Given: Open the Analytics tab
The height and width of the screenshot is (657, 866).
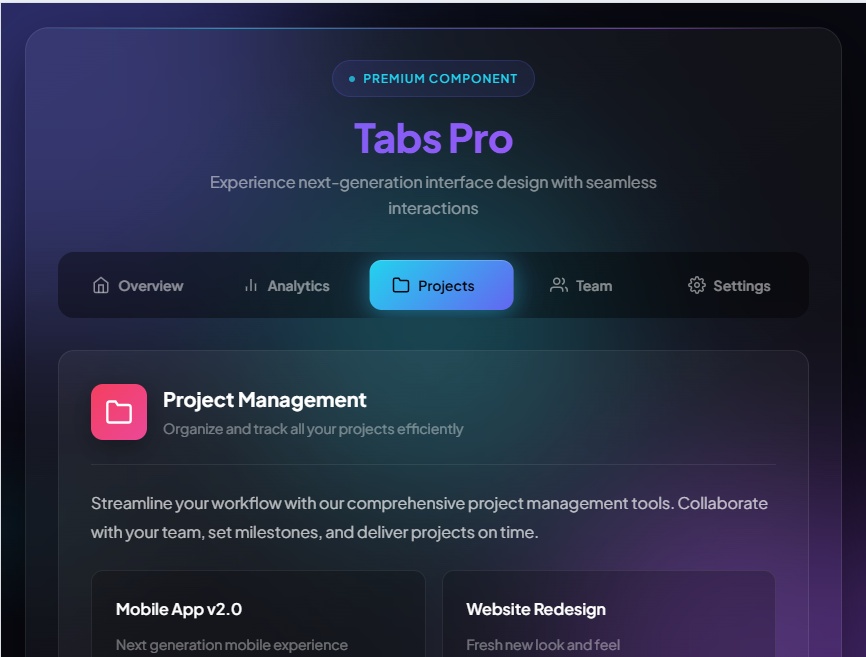Looking at the screenshot, I should 287,285.
